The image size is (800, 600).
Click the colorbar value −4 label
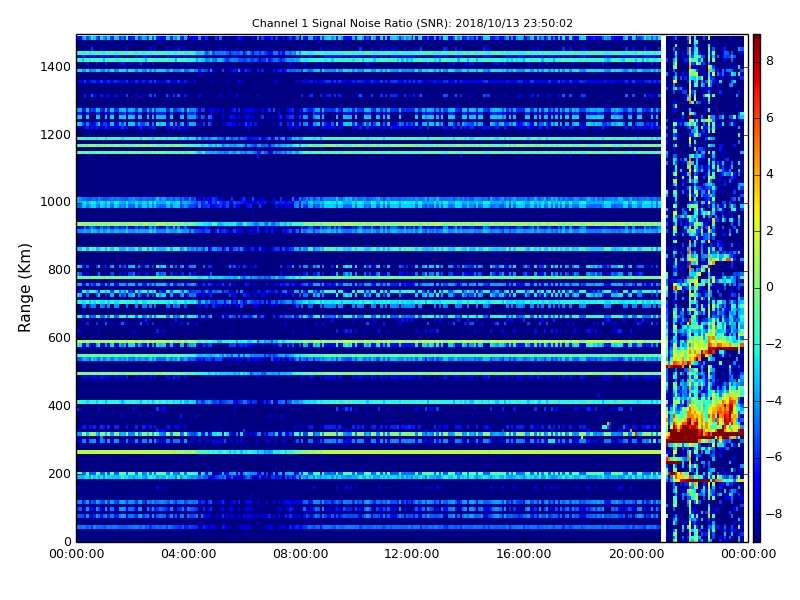tap(773, 401)
